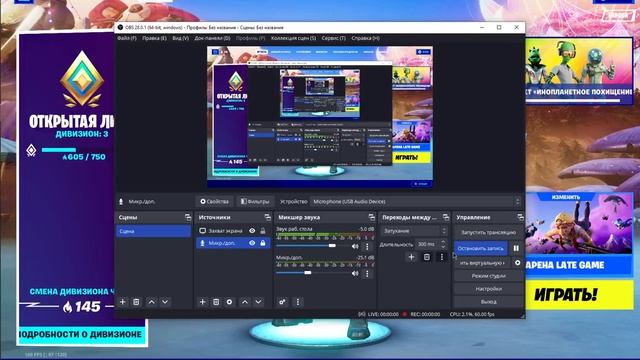Open the Правка menu
This screenshot has height=360, width=640.
pos(154,38)
